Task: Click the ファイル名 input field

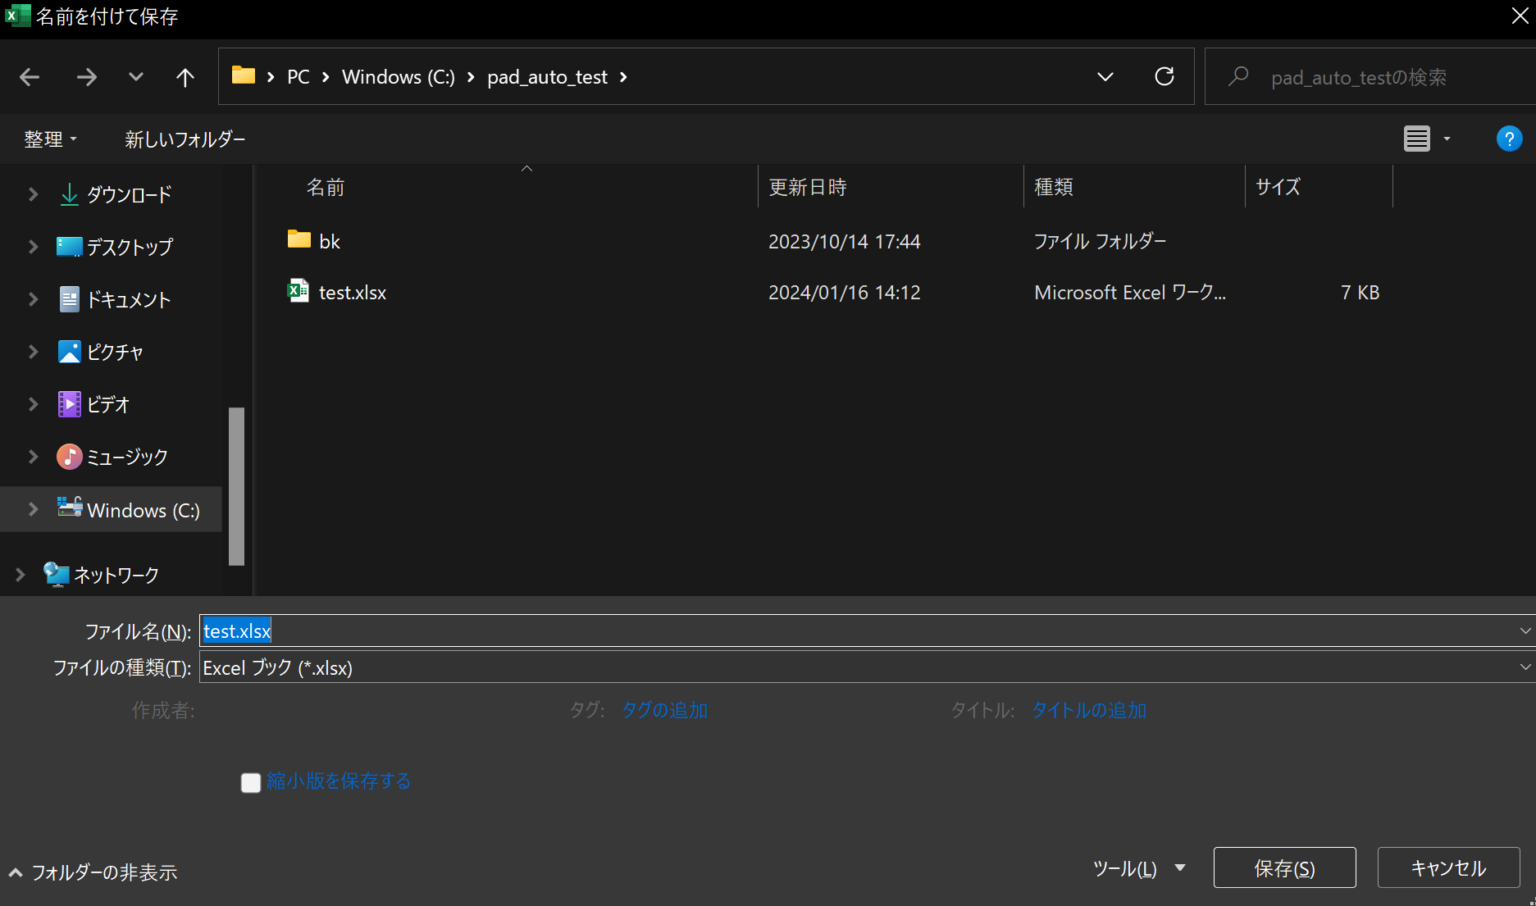Action: (860, 631)
